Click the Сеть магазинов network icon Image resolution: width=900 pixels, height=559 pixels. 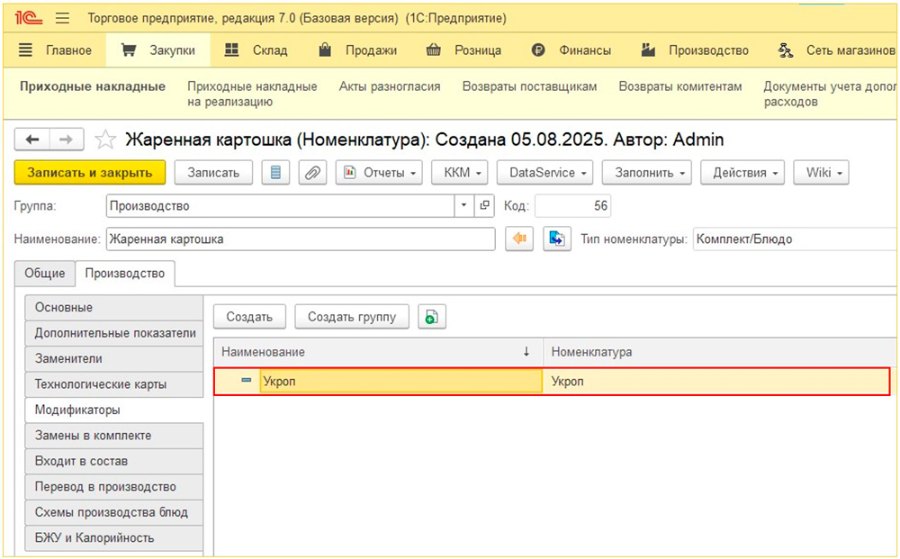[x=785, y=51]
